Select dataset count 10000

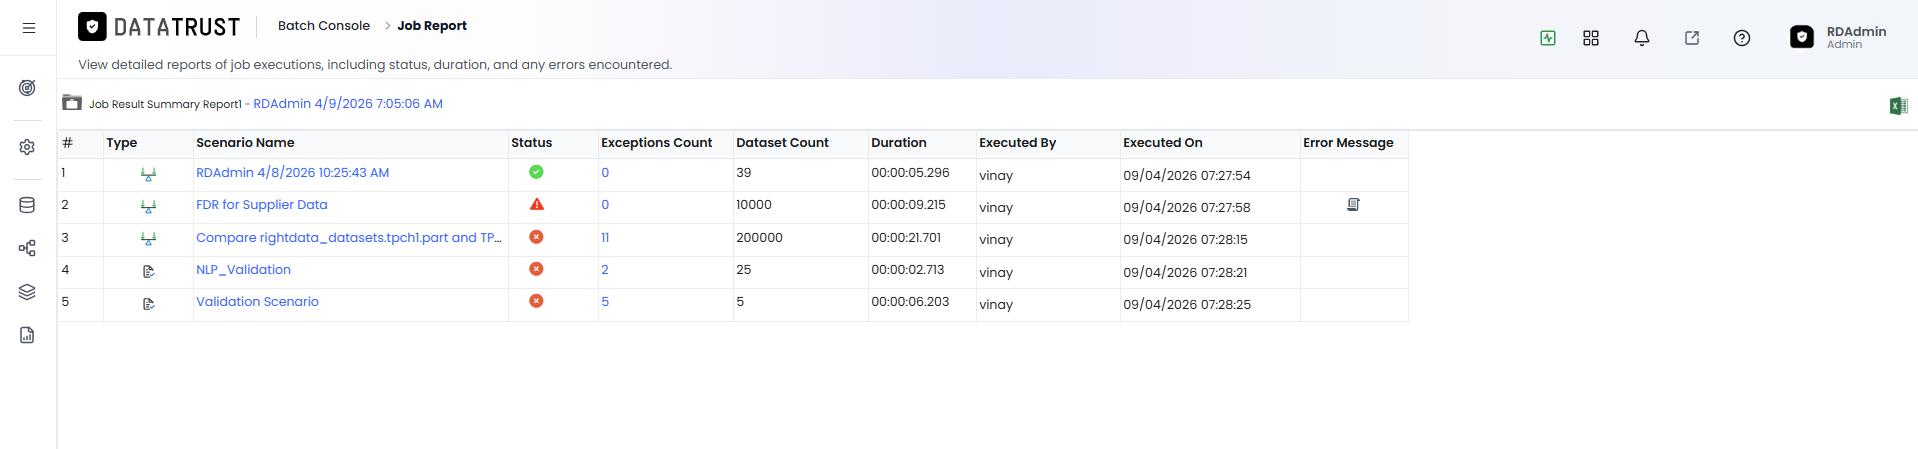coord(754,204)
